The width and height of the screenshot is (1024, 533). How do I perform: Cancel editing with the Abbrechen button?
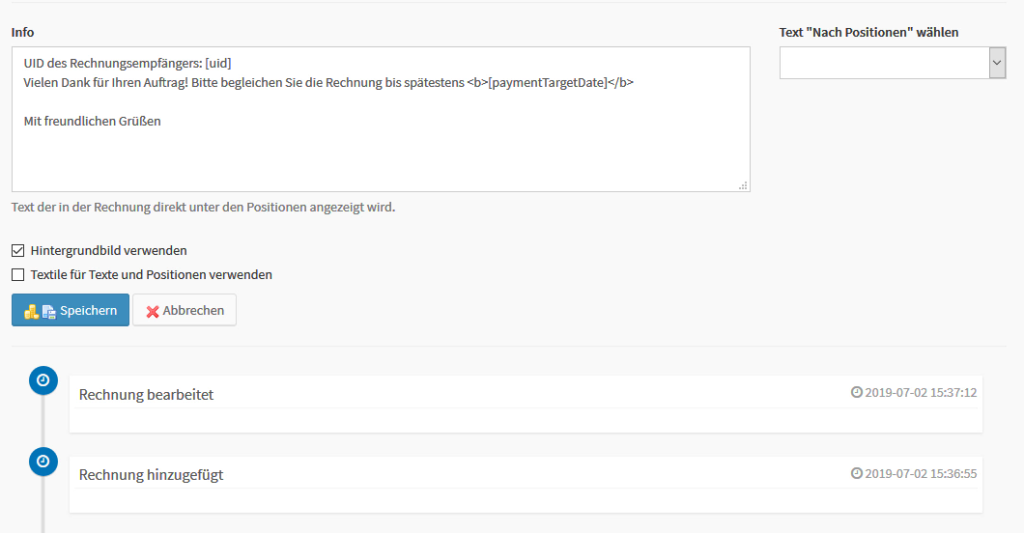pyautogui.click(x=185, y=310)
